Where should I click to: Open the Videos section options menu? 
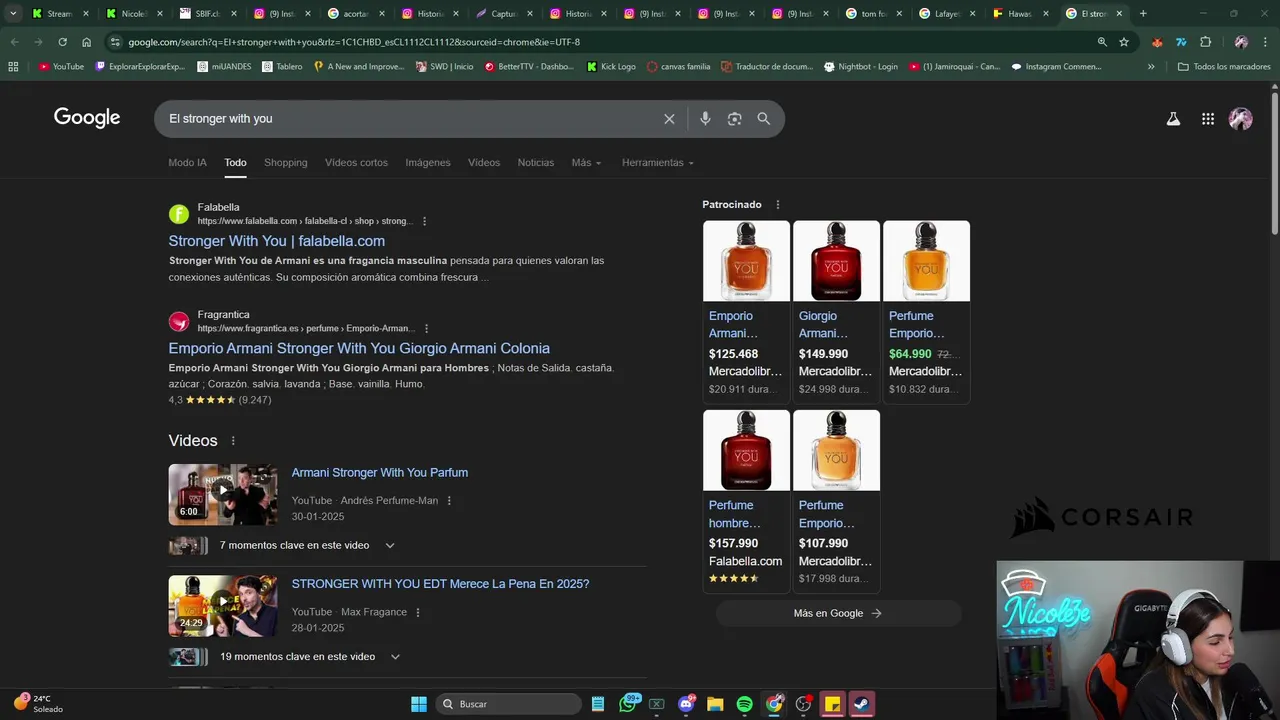tap(233, 441)
